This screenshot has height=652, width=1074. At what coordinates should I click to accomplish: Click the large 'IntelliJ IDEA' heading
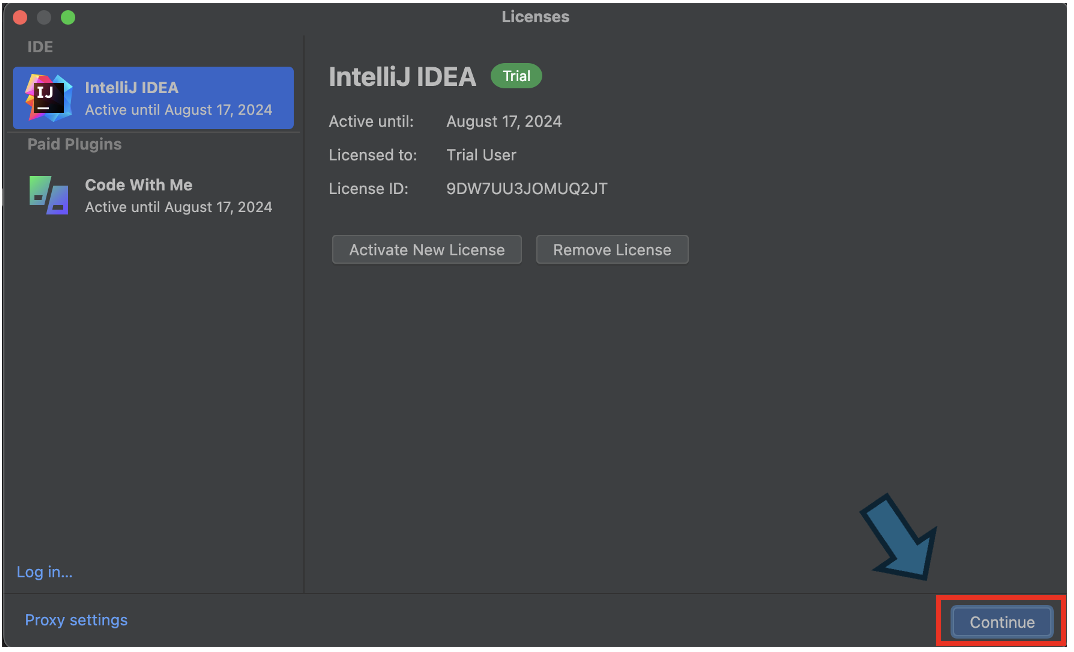click(402, 77)
